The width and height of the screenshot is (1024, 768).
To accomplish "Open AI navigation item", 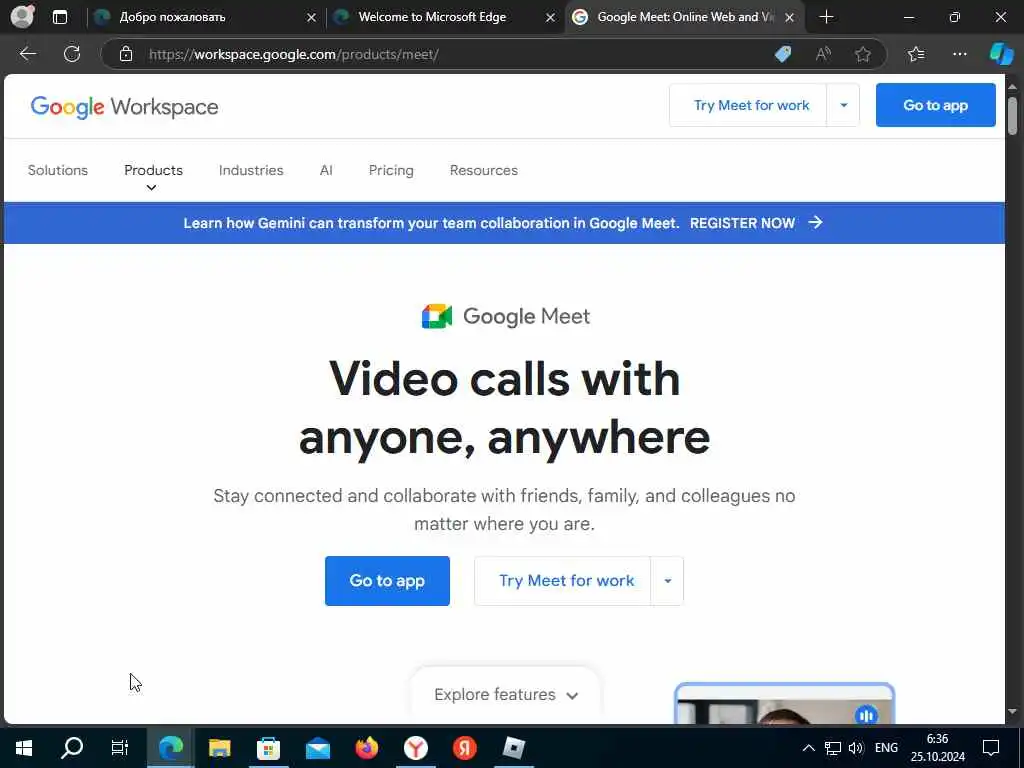I will pyautogui.click(x=326, y=170).
